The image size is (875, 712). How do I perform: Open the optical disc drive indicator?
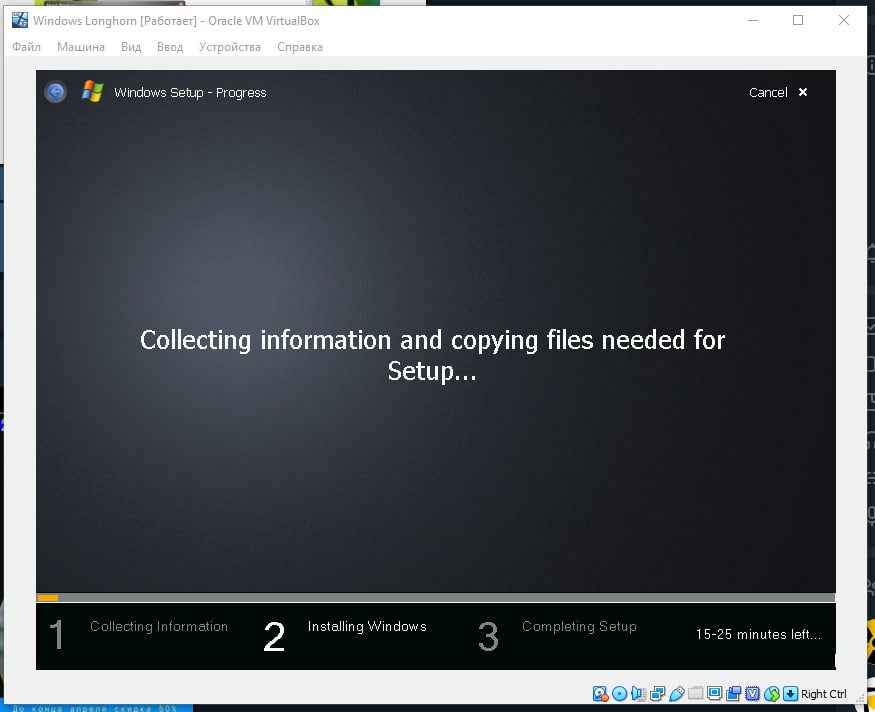click(619, 694)
